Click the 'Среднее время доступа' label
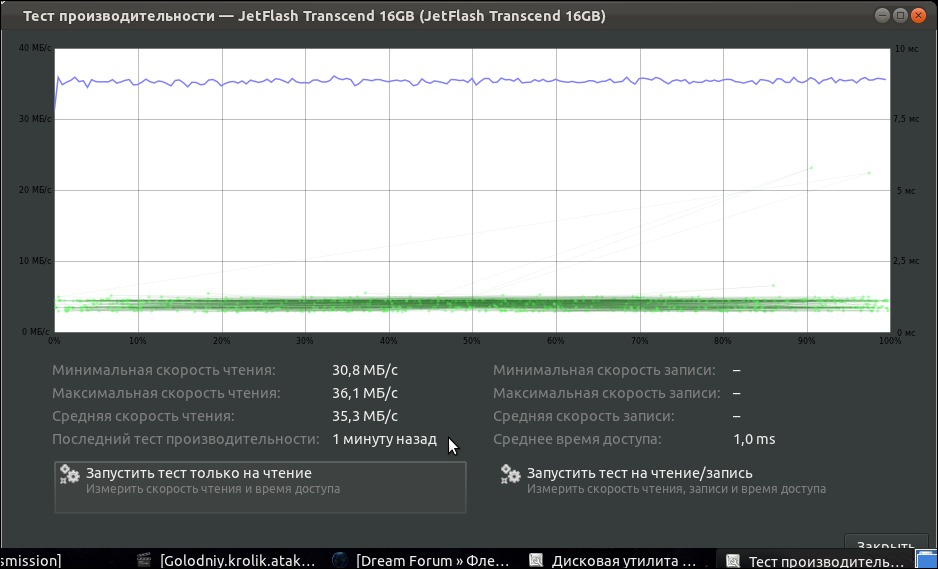The width and height of the screenshot is (938, 569). pos(577,439)
